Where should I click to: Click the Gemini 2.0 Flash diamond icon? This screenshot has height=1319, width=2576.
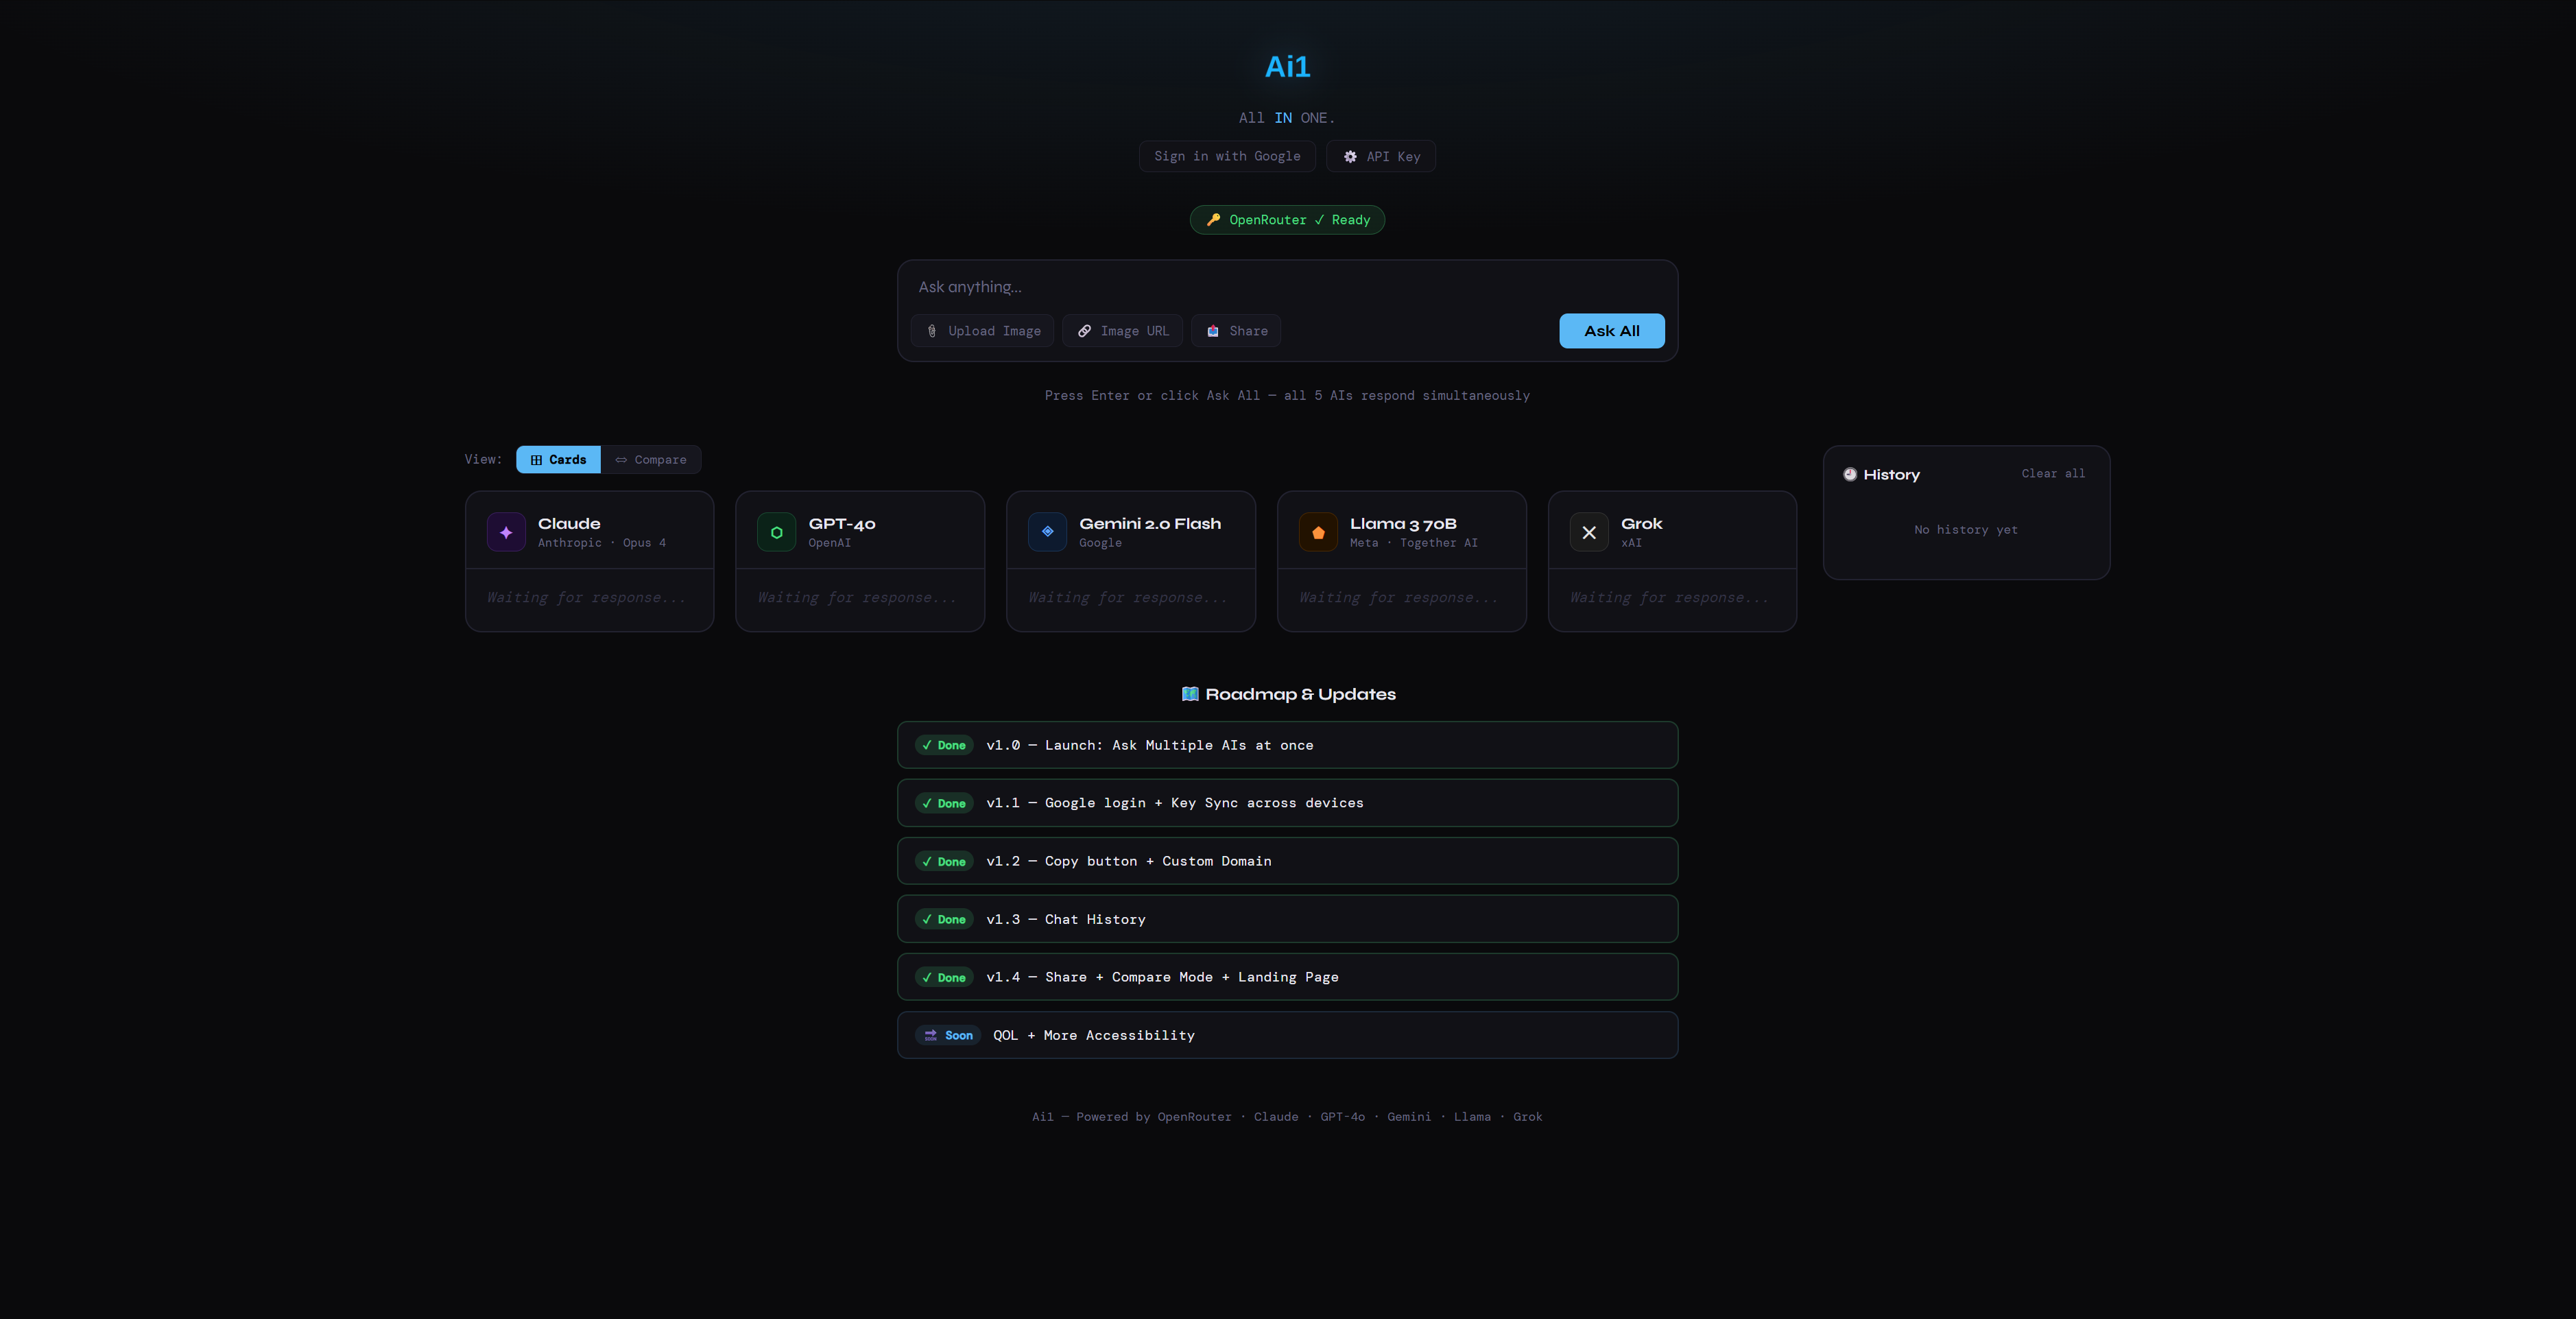(x=1047, y=532)
